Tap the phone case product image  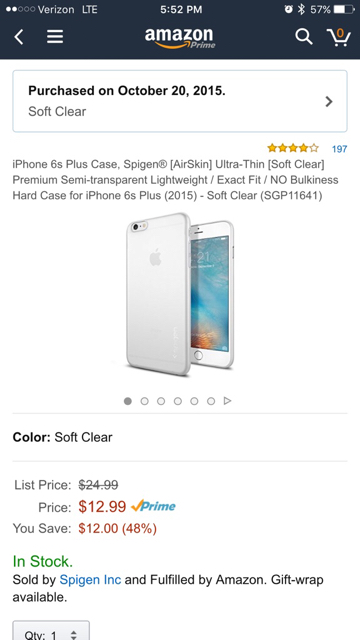(180, 294)
